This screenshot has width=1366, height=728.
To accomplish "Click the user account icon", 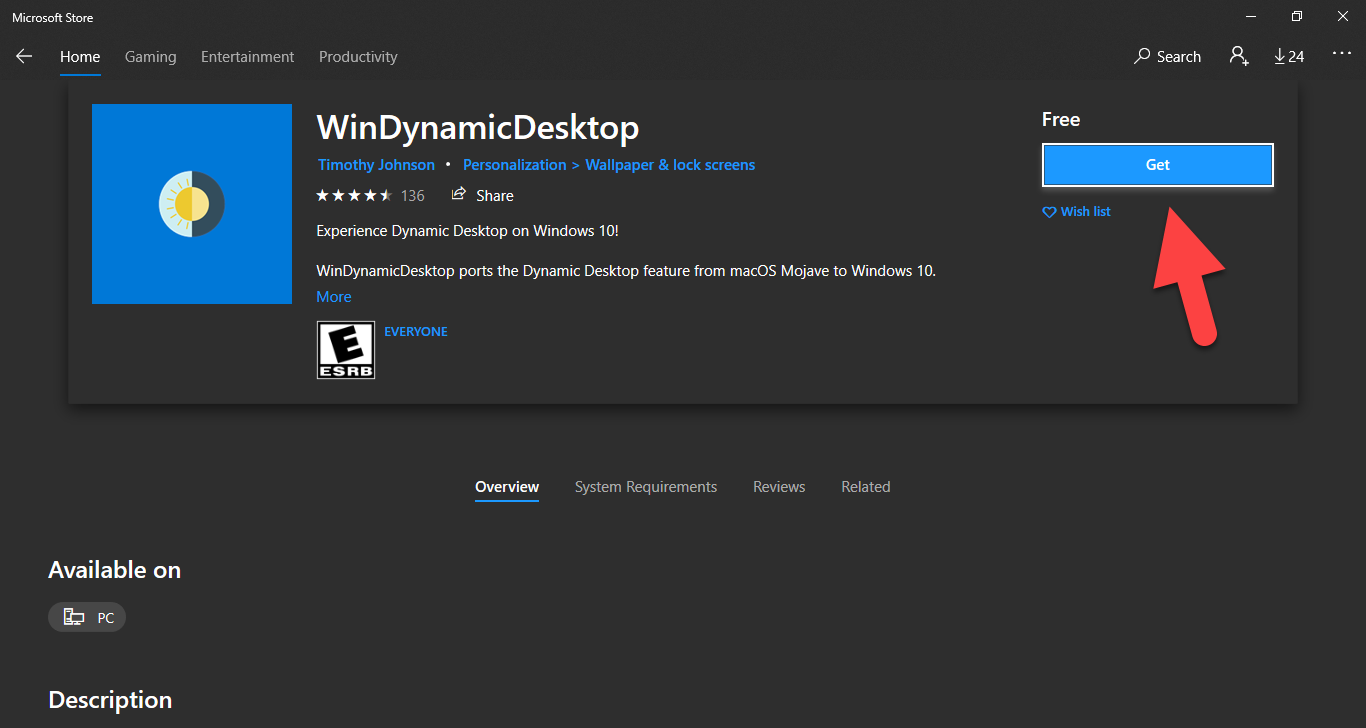I will point(1239,56).
